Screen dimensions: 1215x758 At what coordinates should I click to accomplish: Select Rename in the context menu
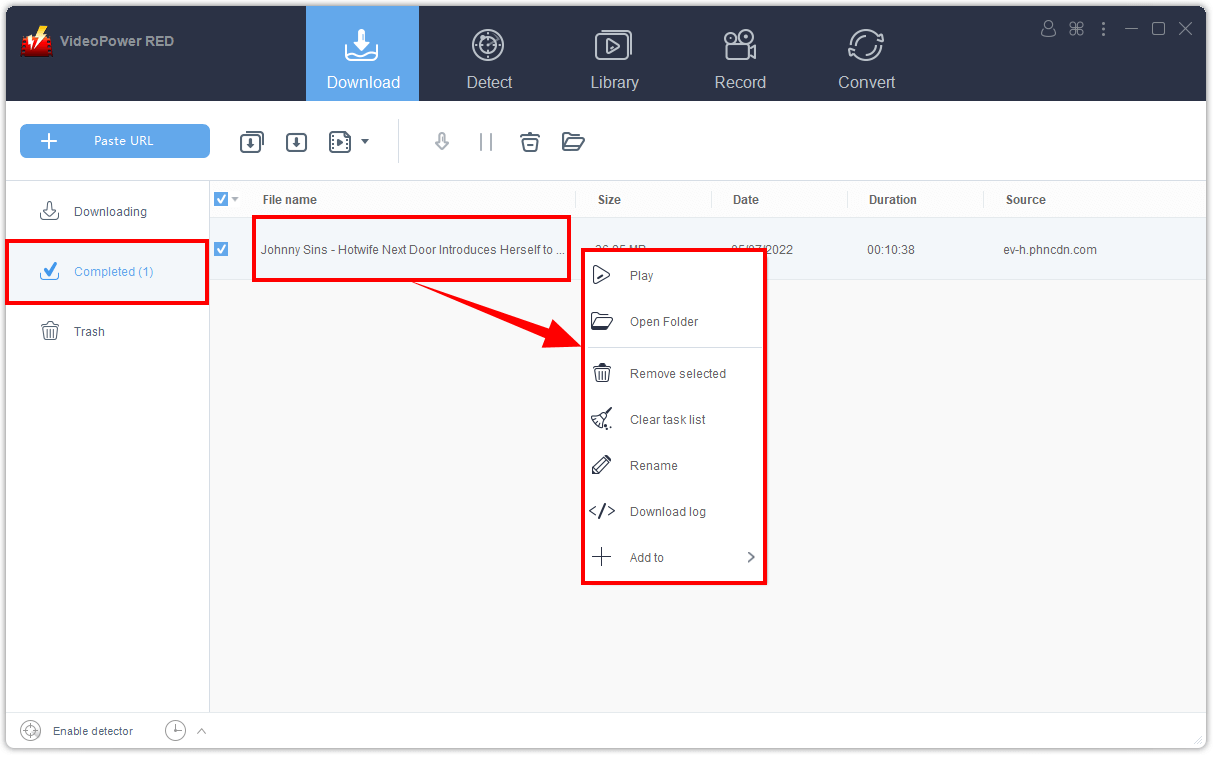point(674,466)
